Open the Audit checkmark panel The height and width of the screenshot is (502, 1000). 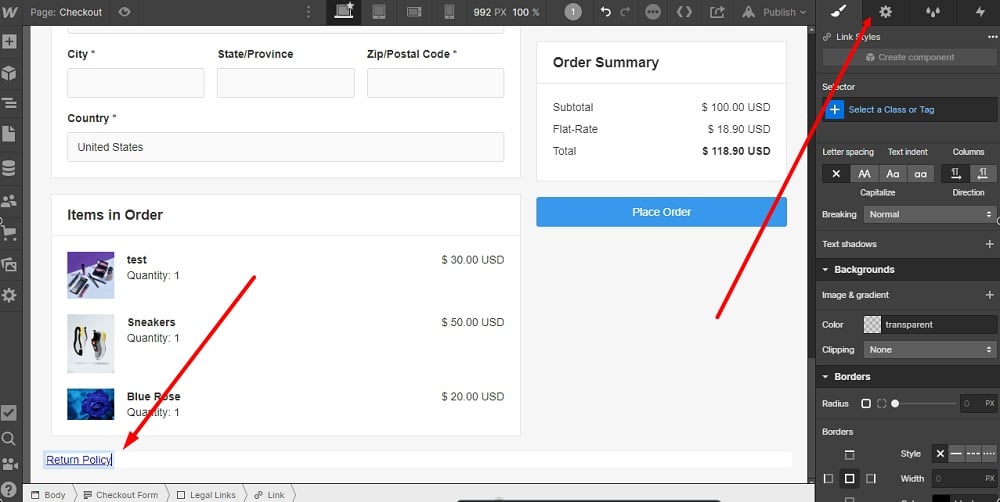(9, 413)
